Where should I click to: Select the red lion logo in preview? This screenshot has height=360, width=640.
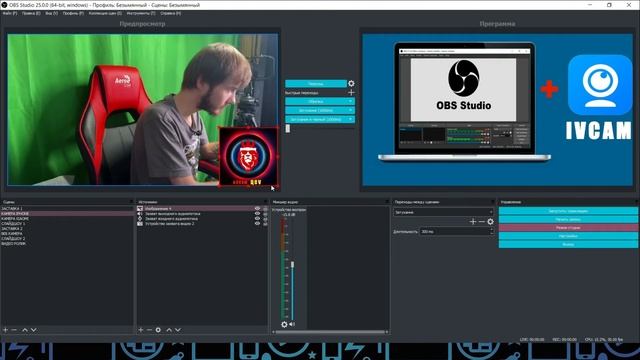coord(248,157)
